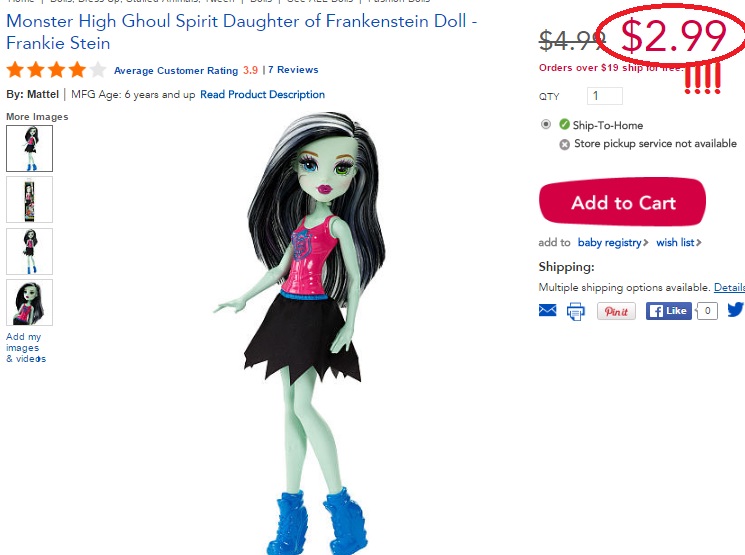Click Add my images & videos link

point(26,347)
